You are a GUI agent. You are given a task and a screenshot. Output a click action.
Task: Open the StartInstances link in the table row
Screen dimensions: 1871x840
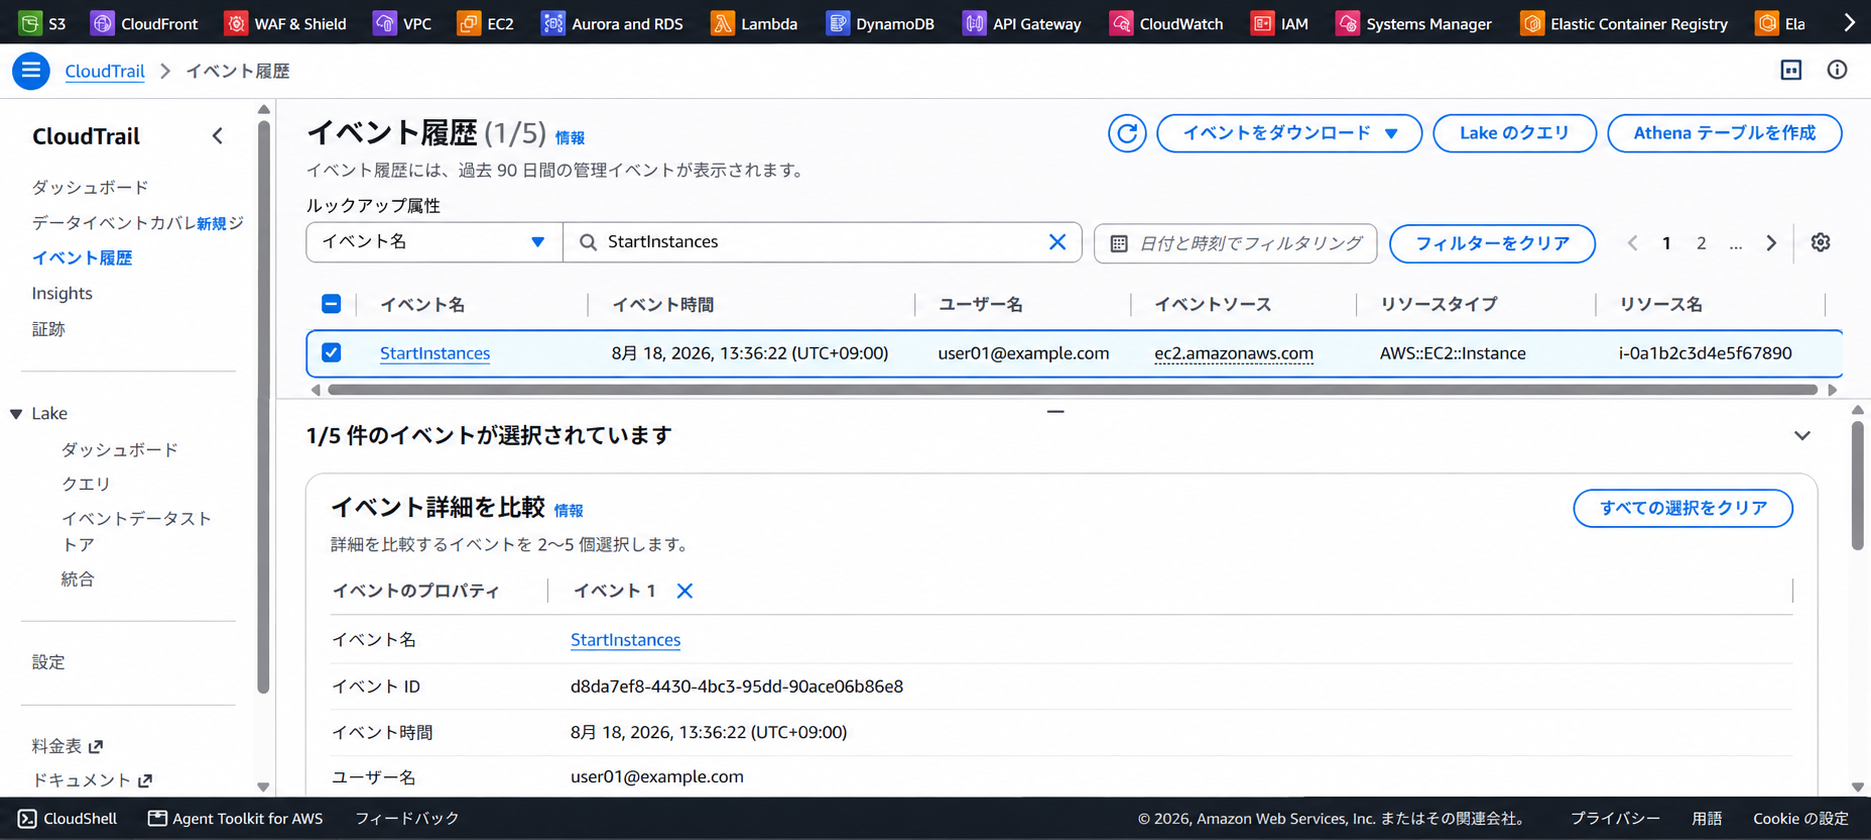tap(435, 353)
